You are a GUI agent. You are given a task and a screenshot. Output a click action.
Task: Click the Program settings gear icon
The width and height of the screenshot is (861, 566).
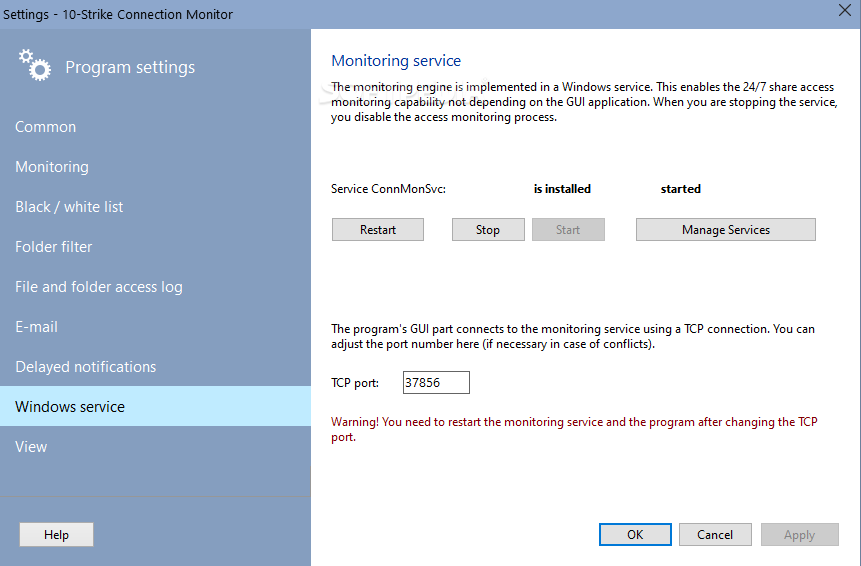coord(35,65)
